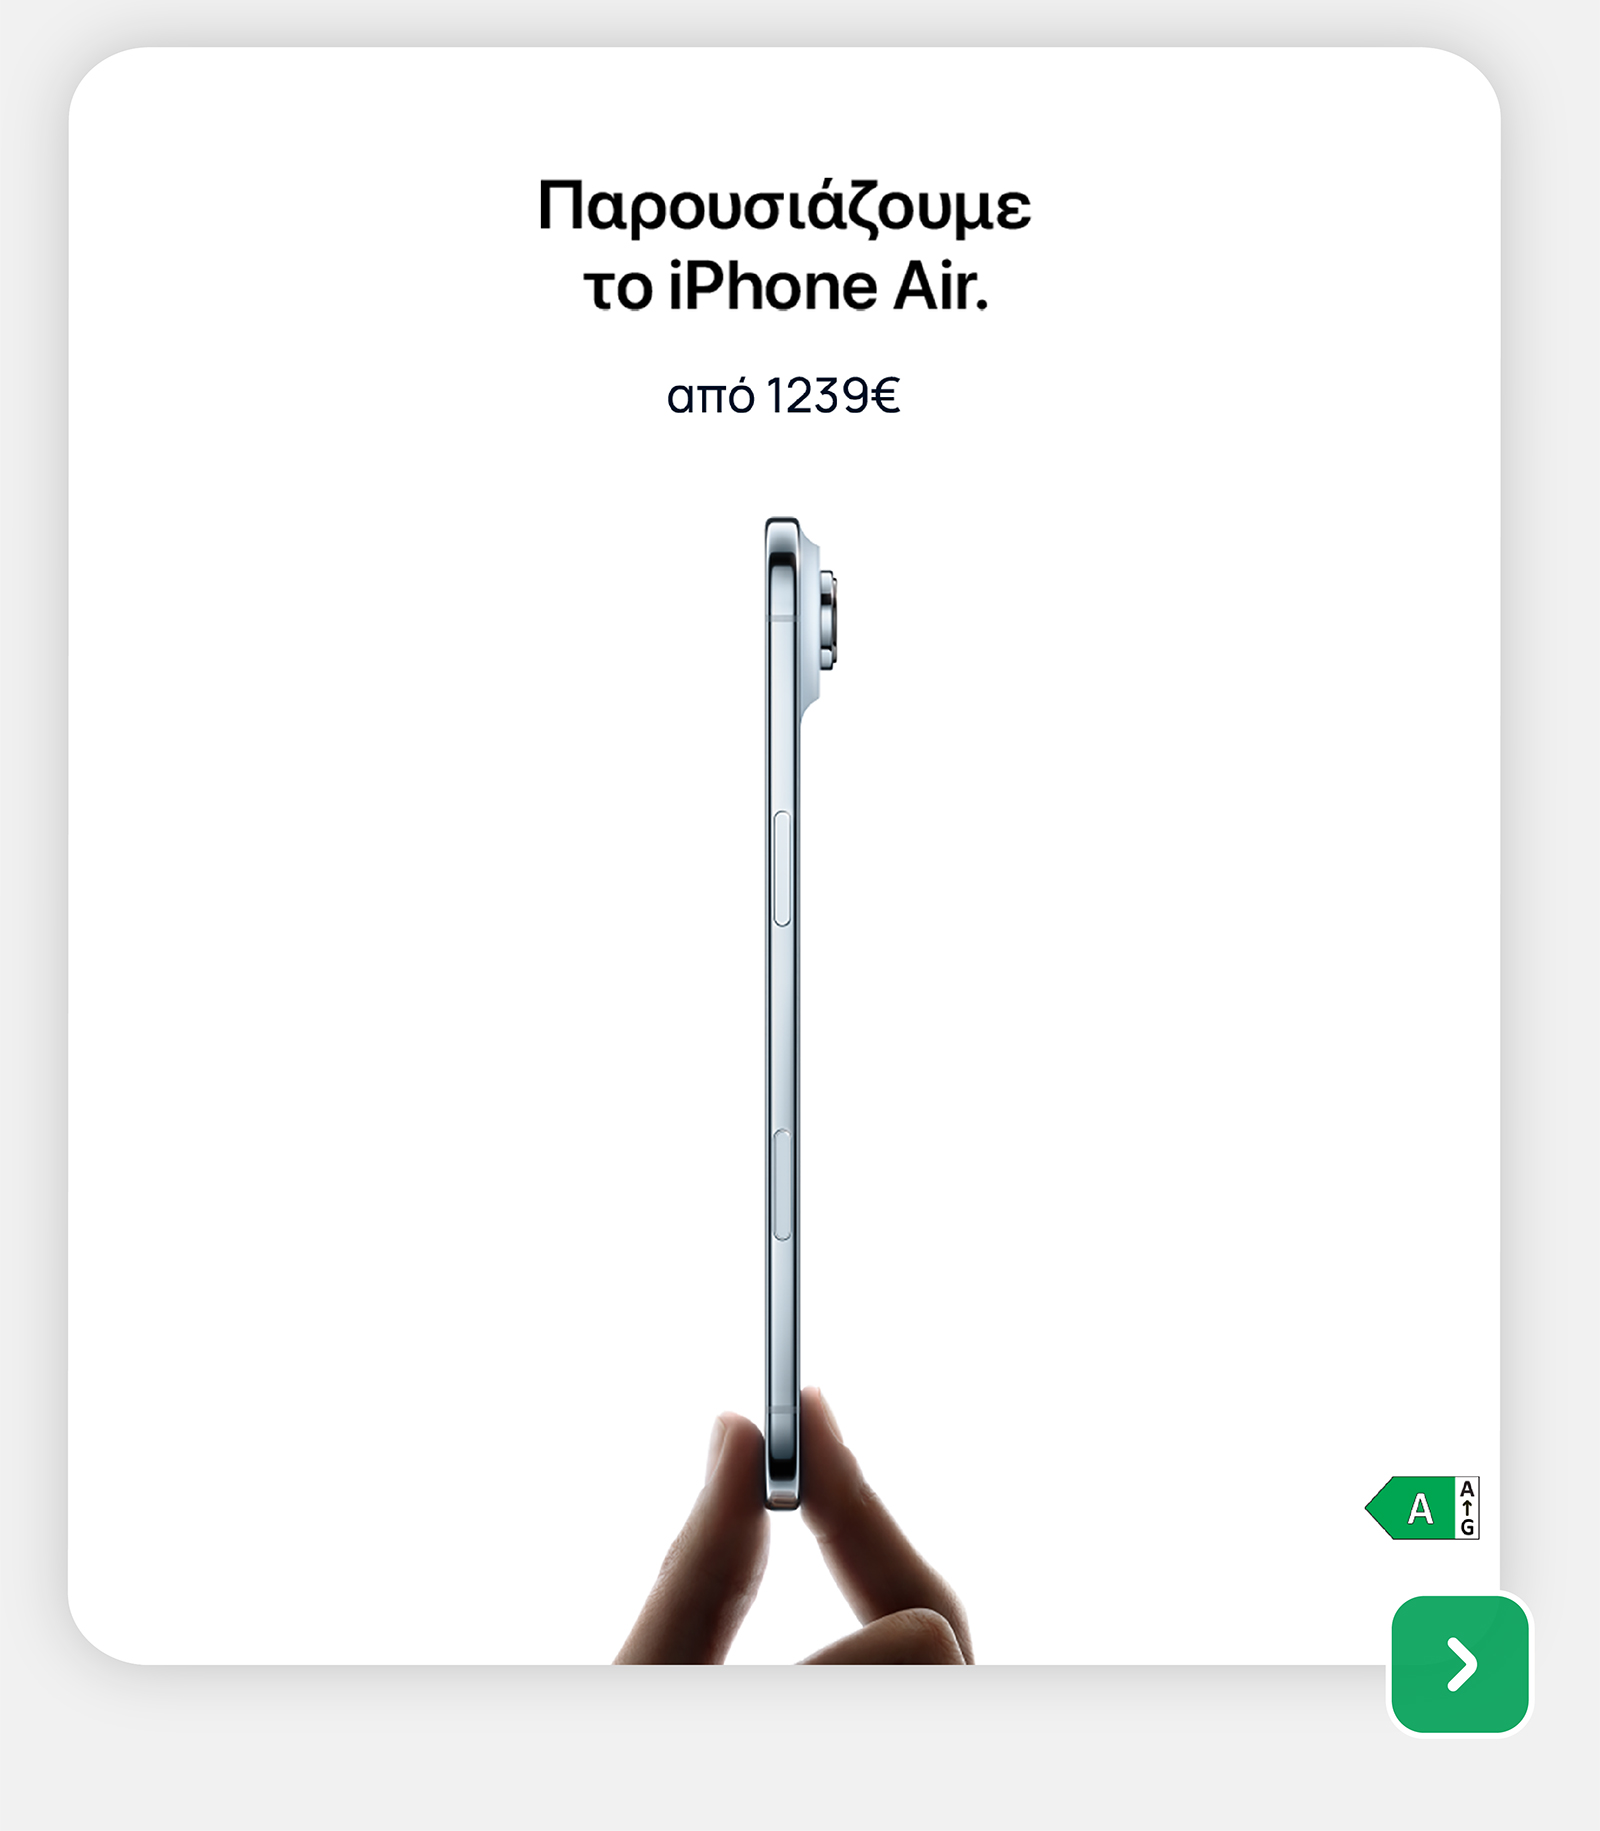Click the 'το iPhone Air.' headline text
1600x1831 pixels.
(x=786, y=287)
